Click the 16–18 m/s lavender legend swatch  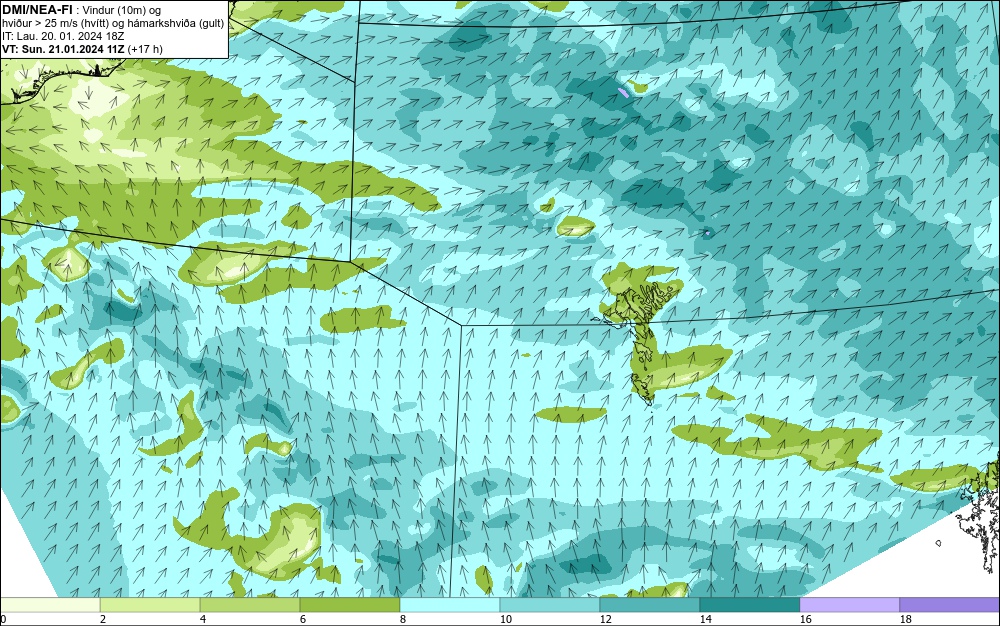point(849,605)
